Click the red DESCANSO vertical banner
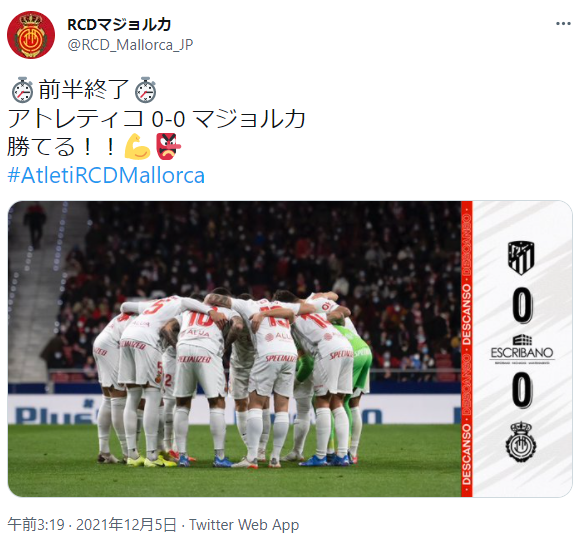 tap(467, 349)
